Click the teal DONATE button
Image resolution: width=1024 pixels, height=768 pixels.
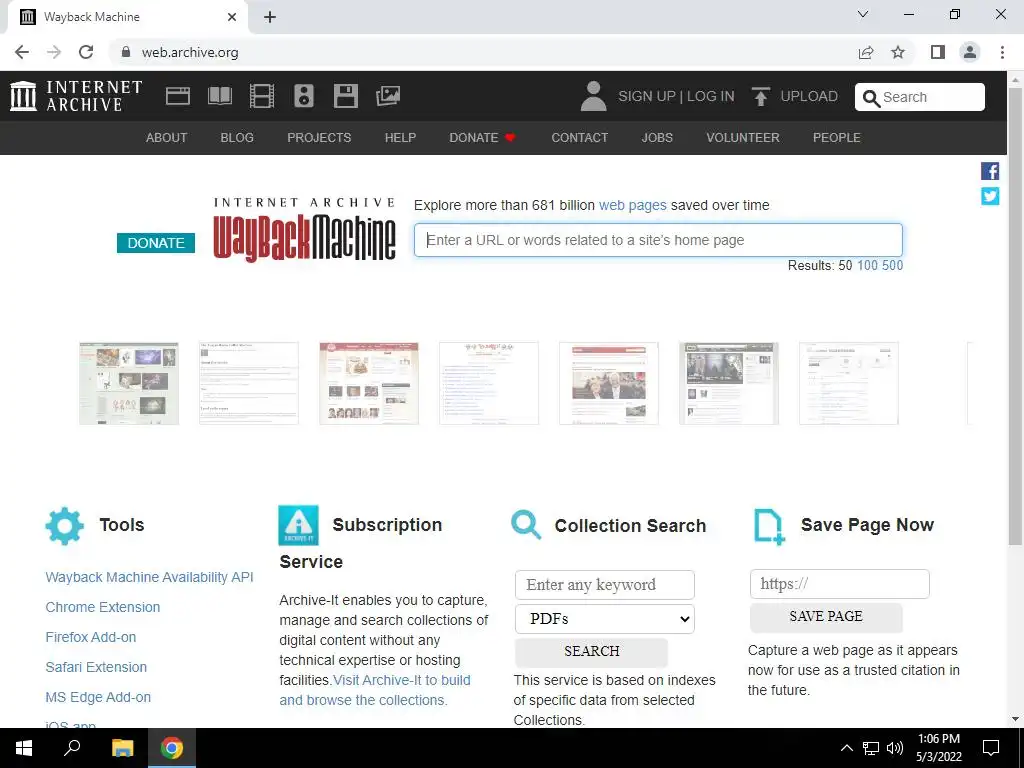(x=156, y=243)
